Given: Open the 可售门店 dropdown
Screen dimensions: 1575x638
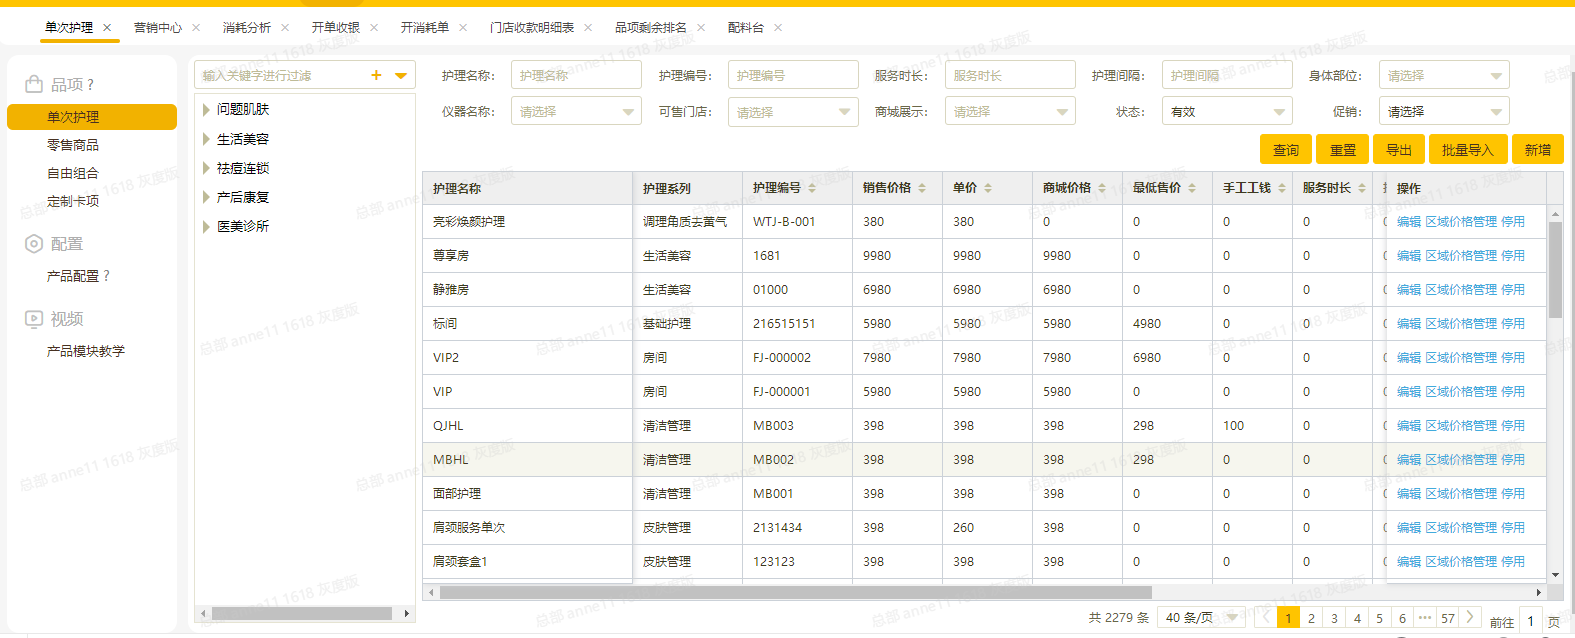Looking at the screenshot, I should point(793,112).
